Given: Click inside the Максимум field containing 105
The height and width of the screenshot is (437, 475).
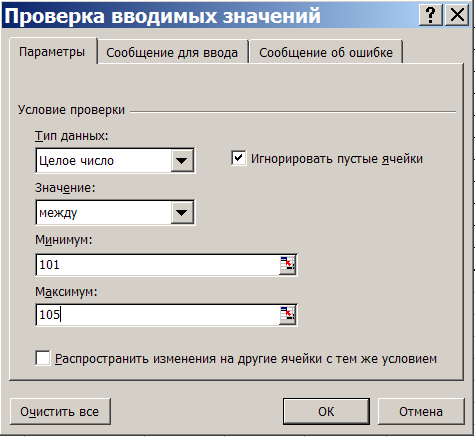Looking at the screenshot, I should click(x=158, y=315).
